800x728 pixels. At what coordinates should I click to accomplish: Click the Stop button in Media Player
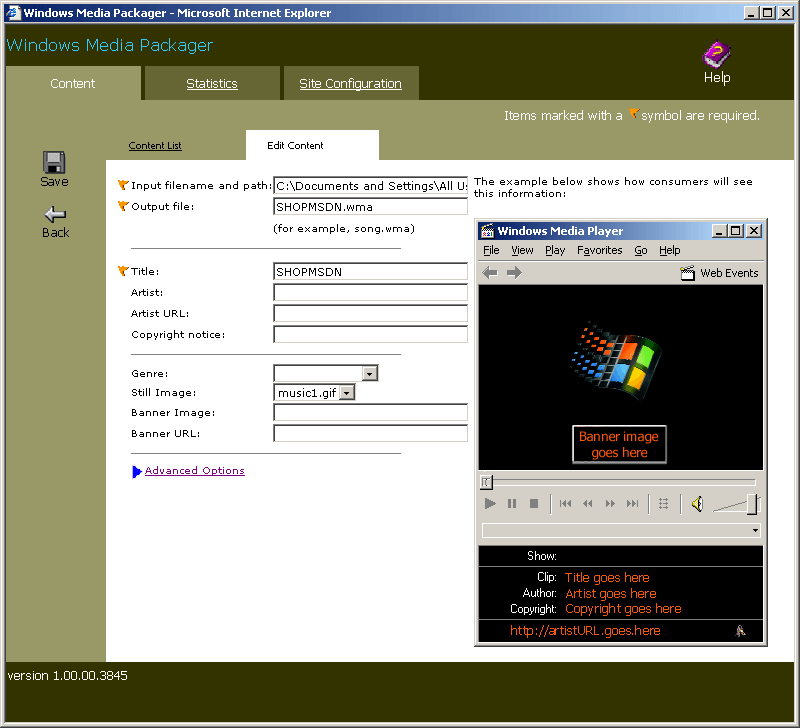click(534, 504)
